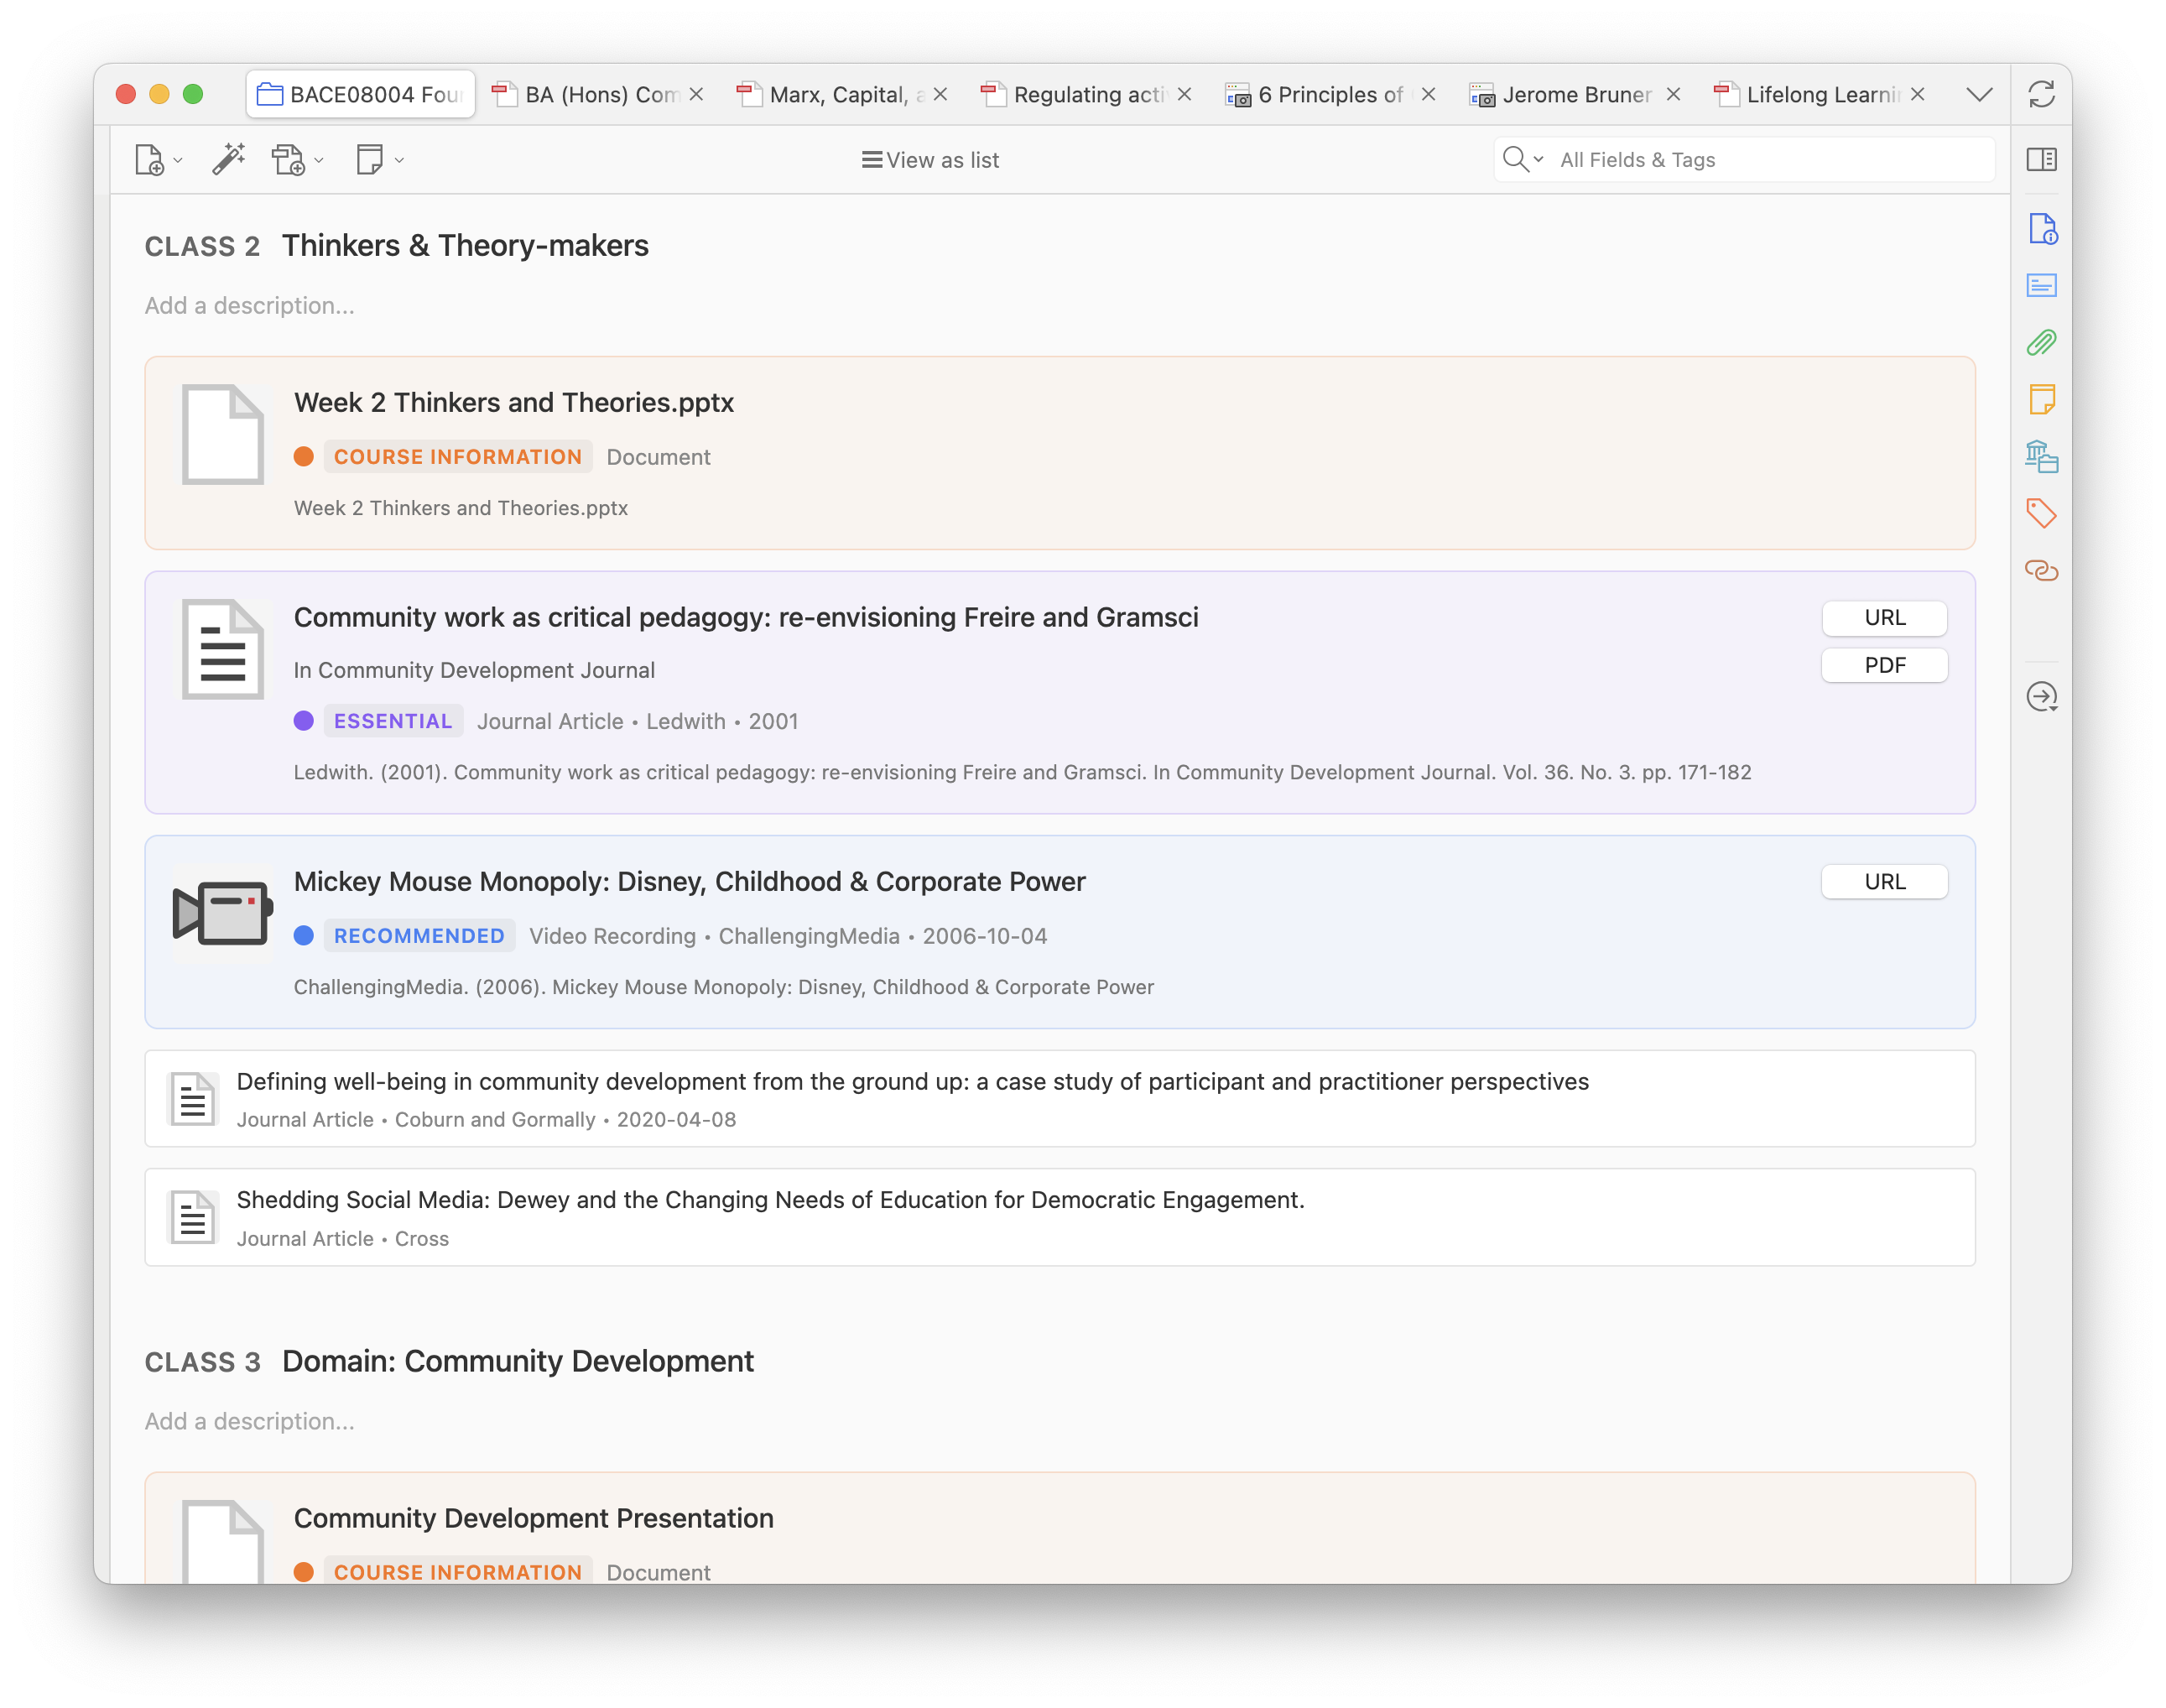Viewport: 2166px width, 1708px height.
Task: Click the magic wand add-by-identifier icon
Action: click(x=228, y=159)
